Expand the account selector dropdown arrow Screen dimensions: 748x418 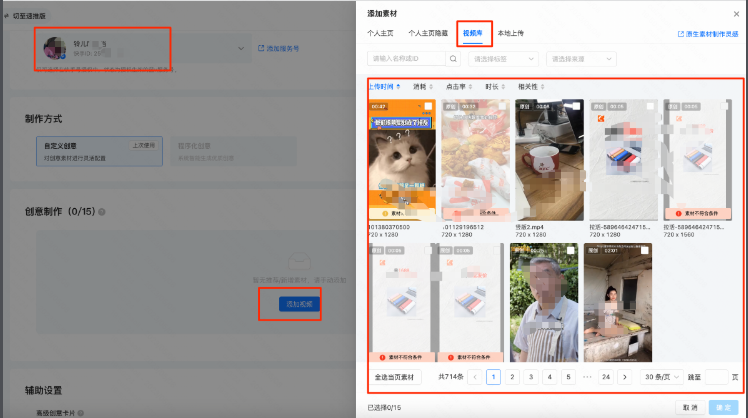pyautogui.click(x=241, y=48)
